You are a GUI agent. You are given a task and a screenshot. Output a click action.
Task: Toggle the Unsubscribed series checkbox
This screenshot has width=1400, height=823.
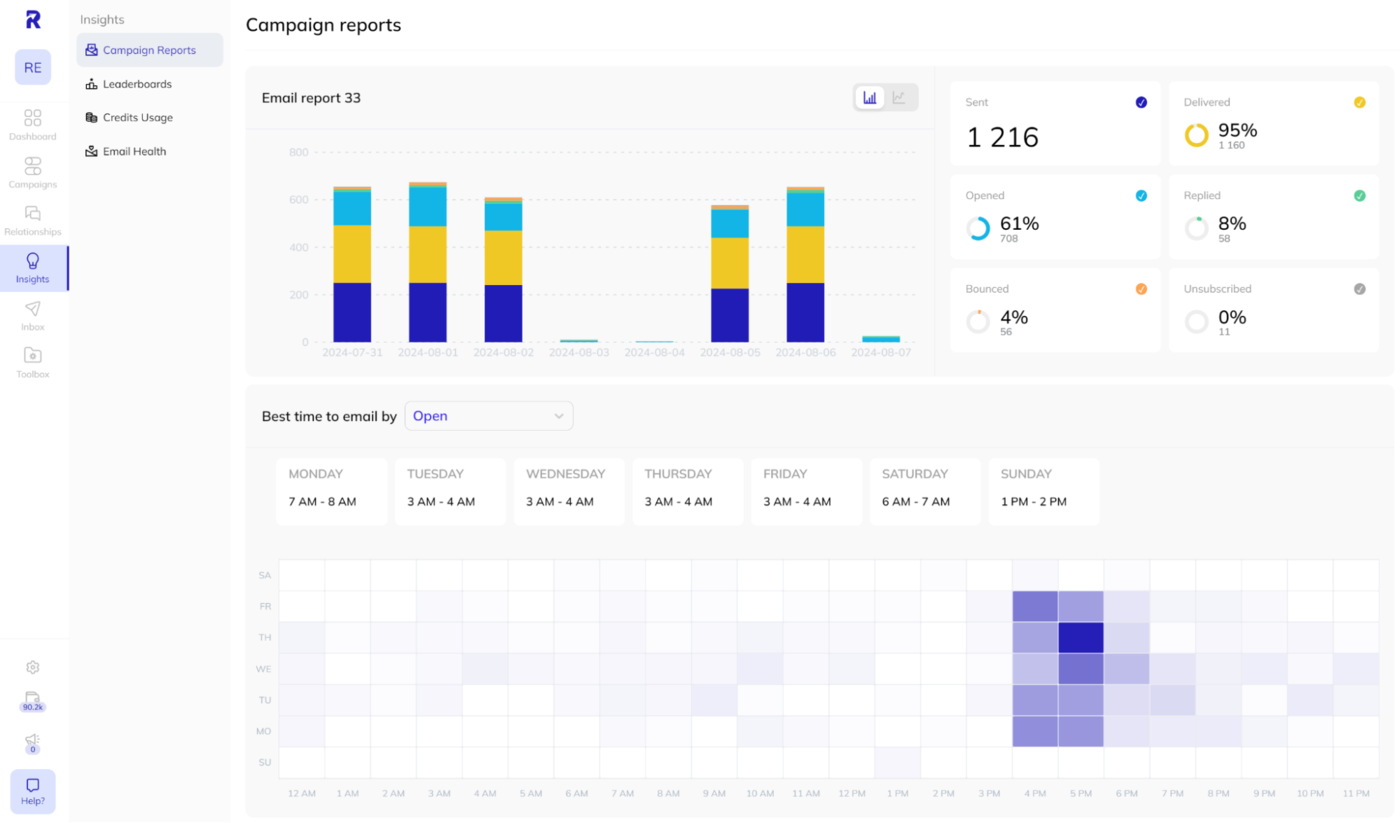coord(1359,289)
